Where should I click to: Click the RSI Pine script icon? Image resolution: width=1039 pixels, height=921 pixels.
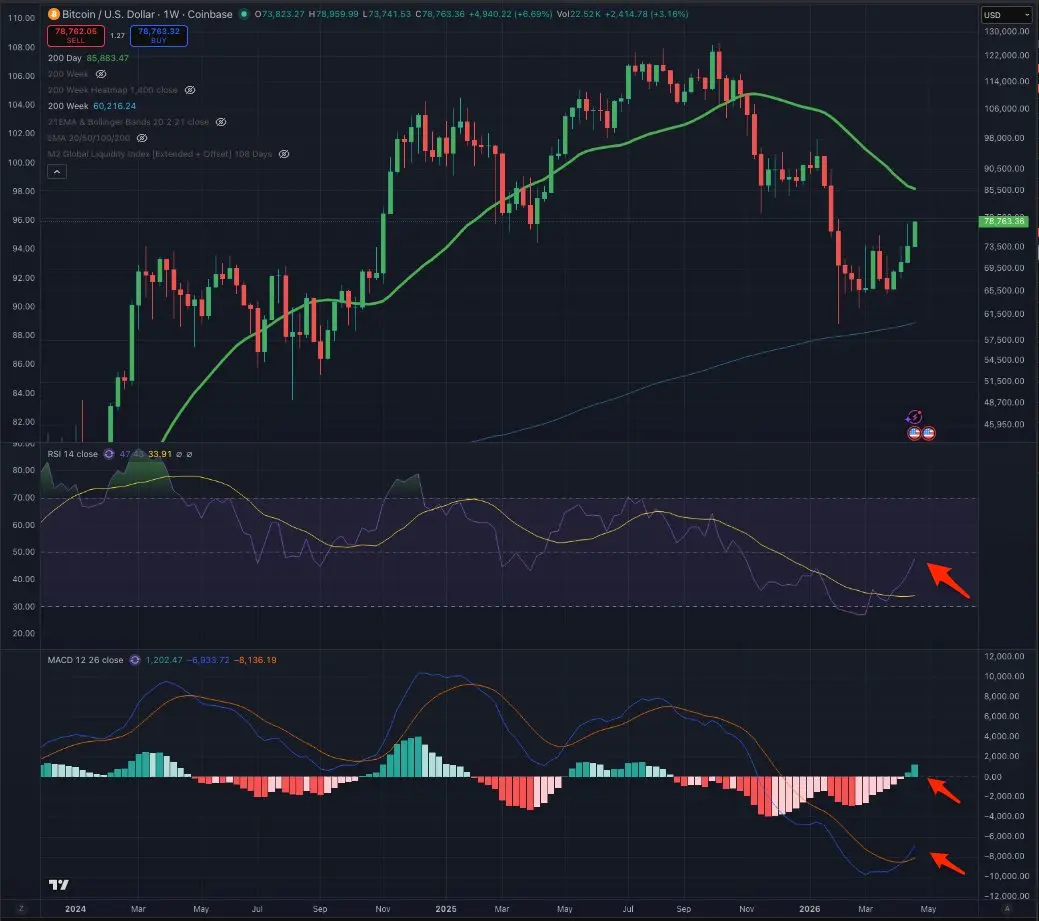click(x=109, y=454)
